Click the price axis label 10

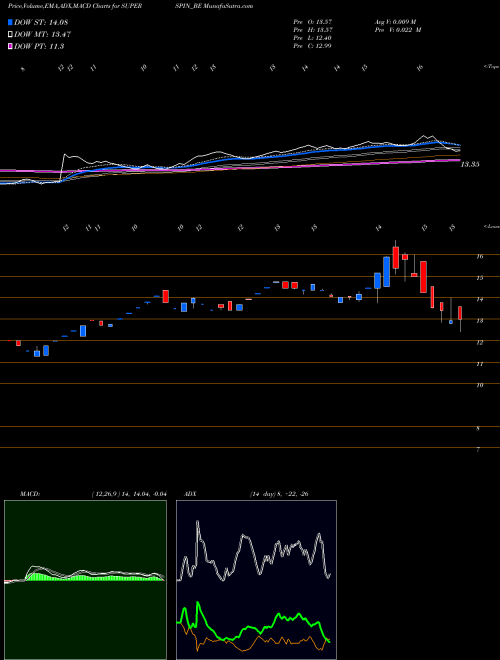pos(479,385)
